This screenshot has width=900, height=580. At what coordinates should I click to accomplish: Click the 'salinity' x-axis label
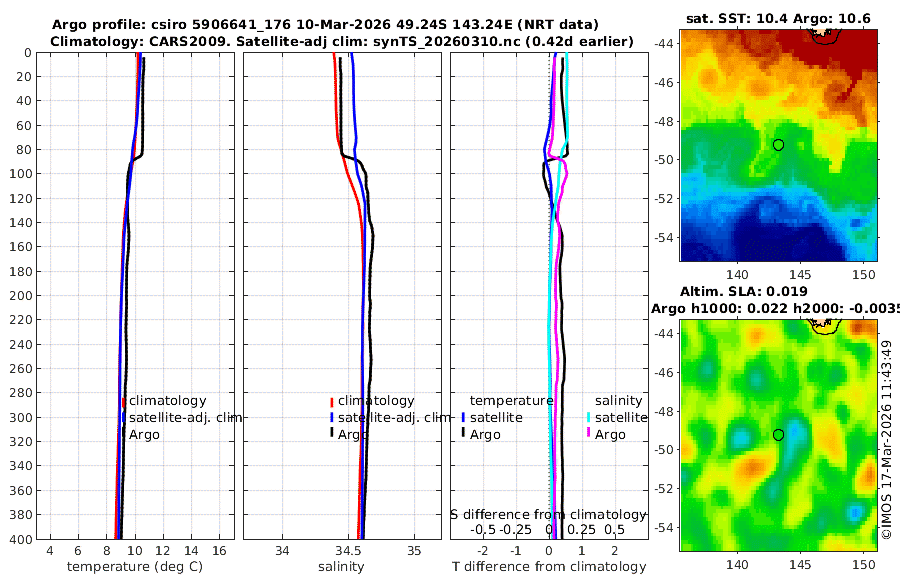(341, 567)
